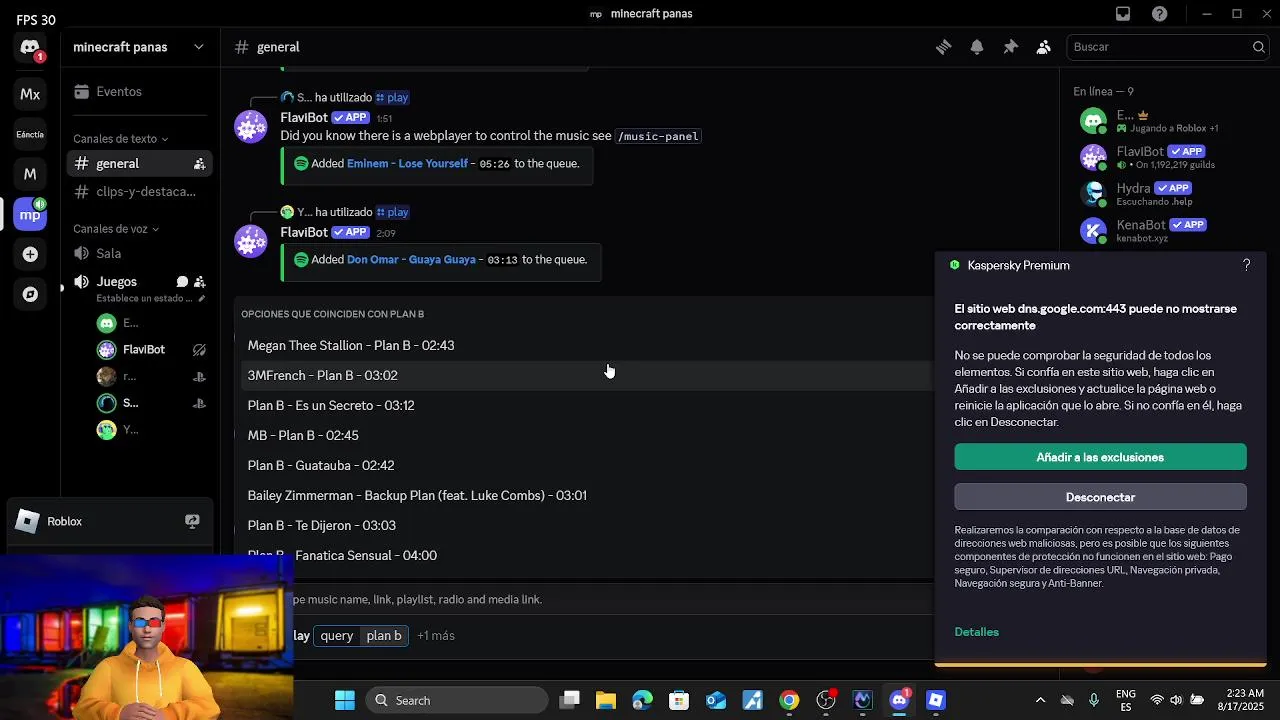Show hidden tray icons chevron

point(1040,700)
